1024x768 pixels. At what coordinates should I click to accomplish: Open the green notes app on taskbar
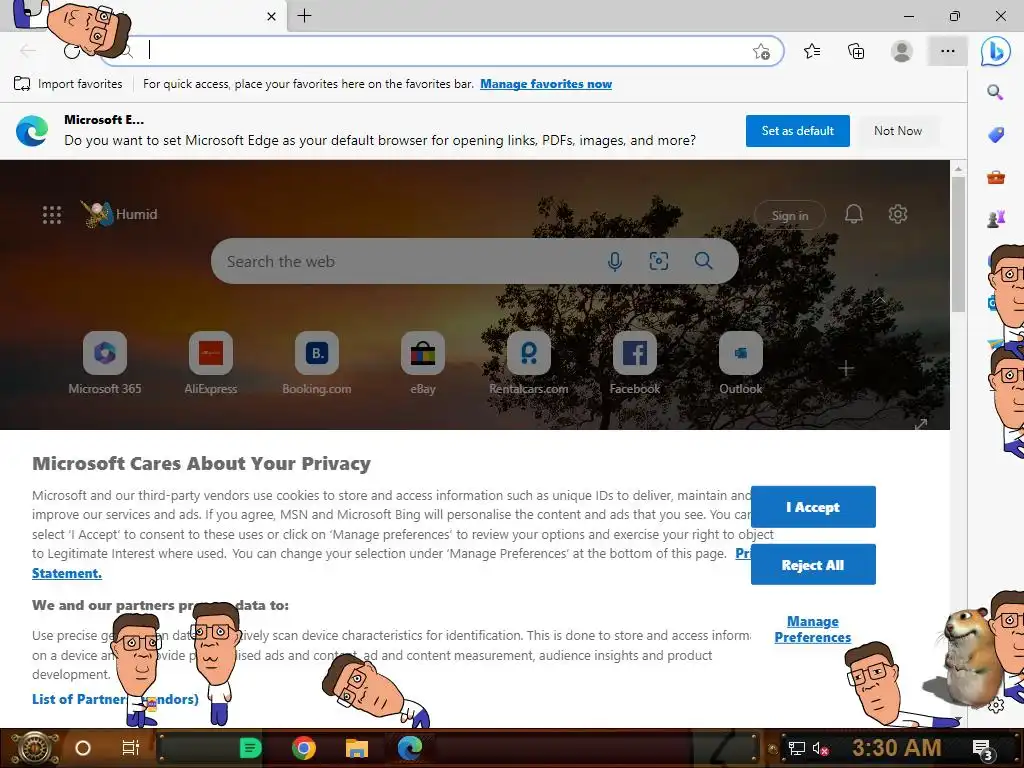(250, 748)
